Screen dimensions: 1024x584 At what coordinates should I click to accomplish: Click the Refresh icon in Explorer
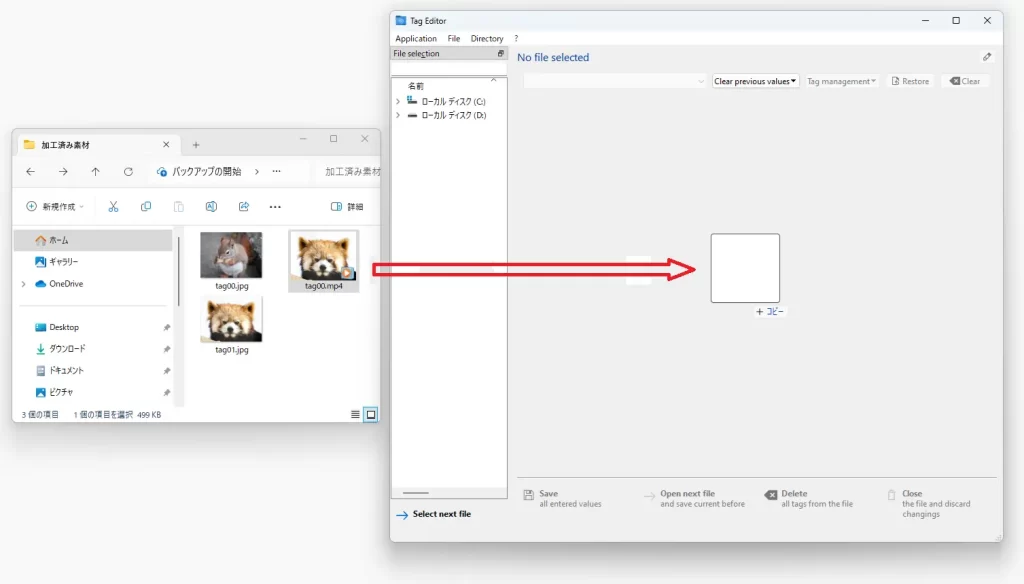click(x=128, y=172)
